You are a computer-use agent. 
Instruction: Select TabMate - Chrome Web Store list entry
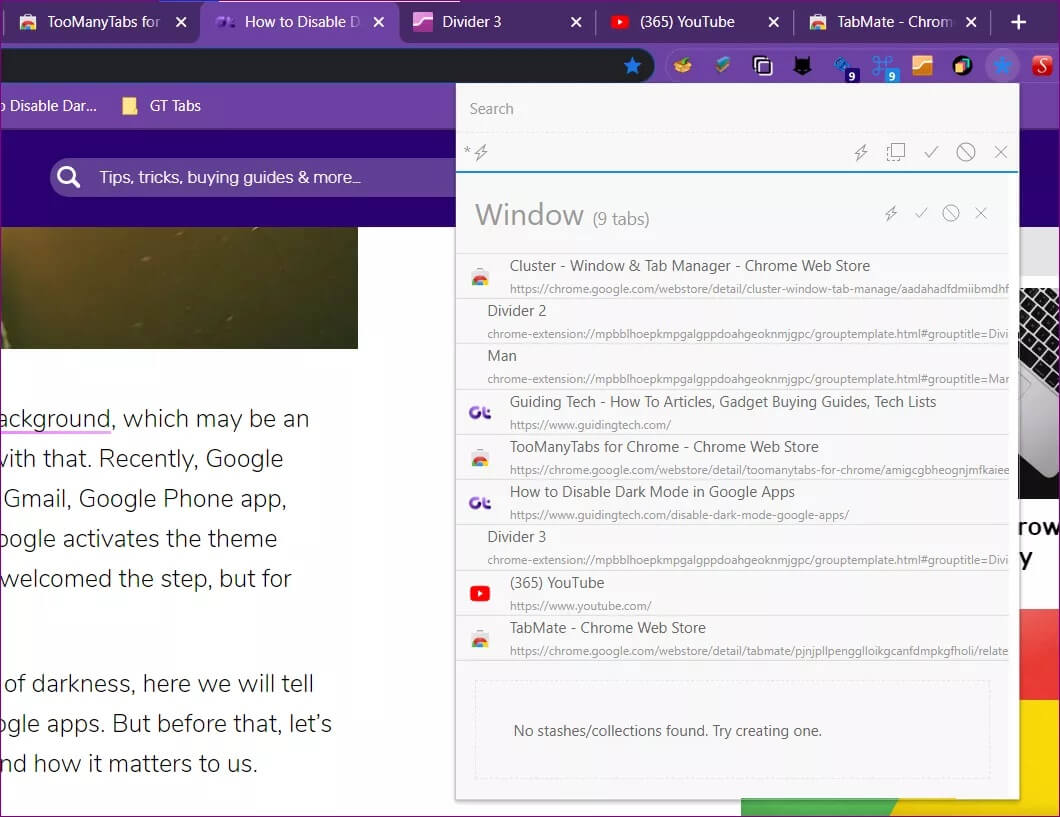(x=732, y=639)
